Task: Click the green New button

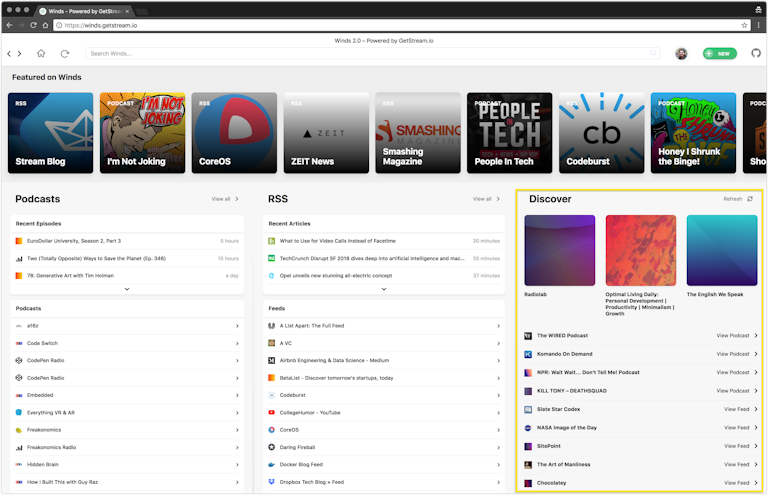Action: click(720, 53)
